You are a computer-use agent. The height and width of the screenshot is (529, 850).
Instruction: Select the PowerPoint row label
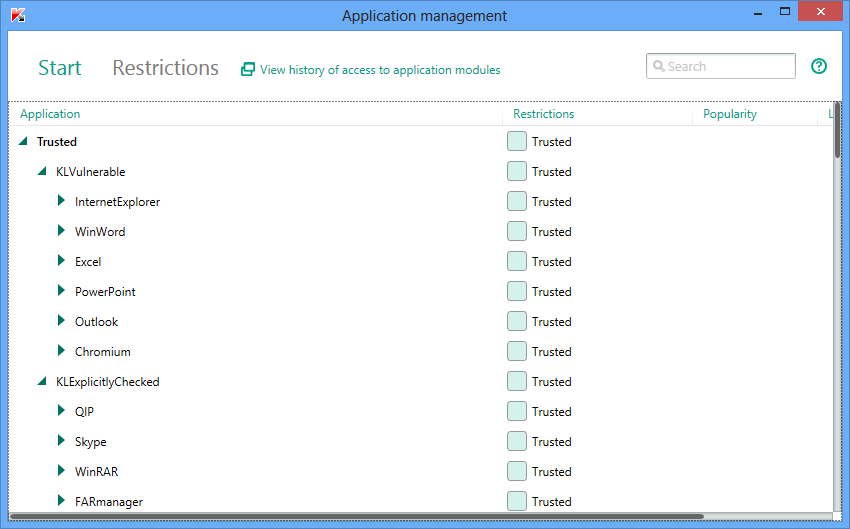pos(105,292)
